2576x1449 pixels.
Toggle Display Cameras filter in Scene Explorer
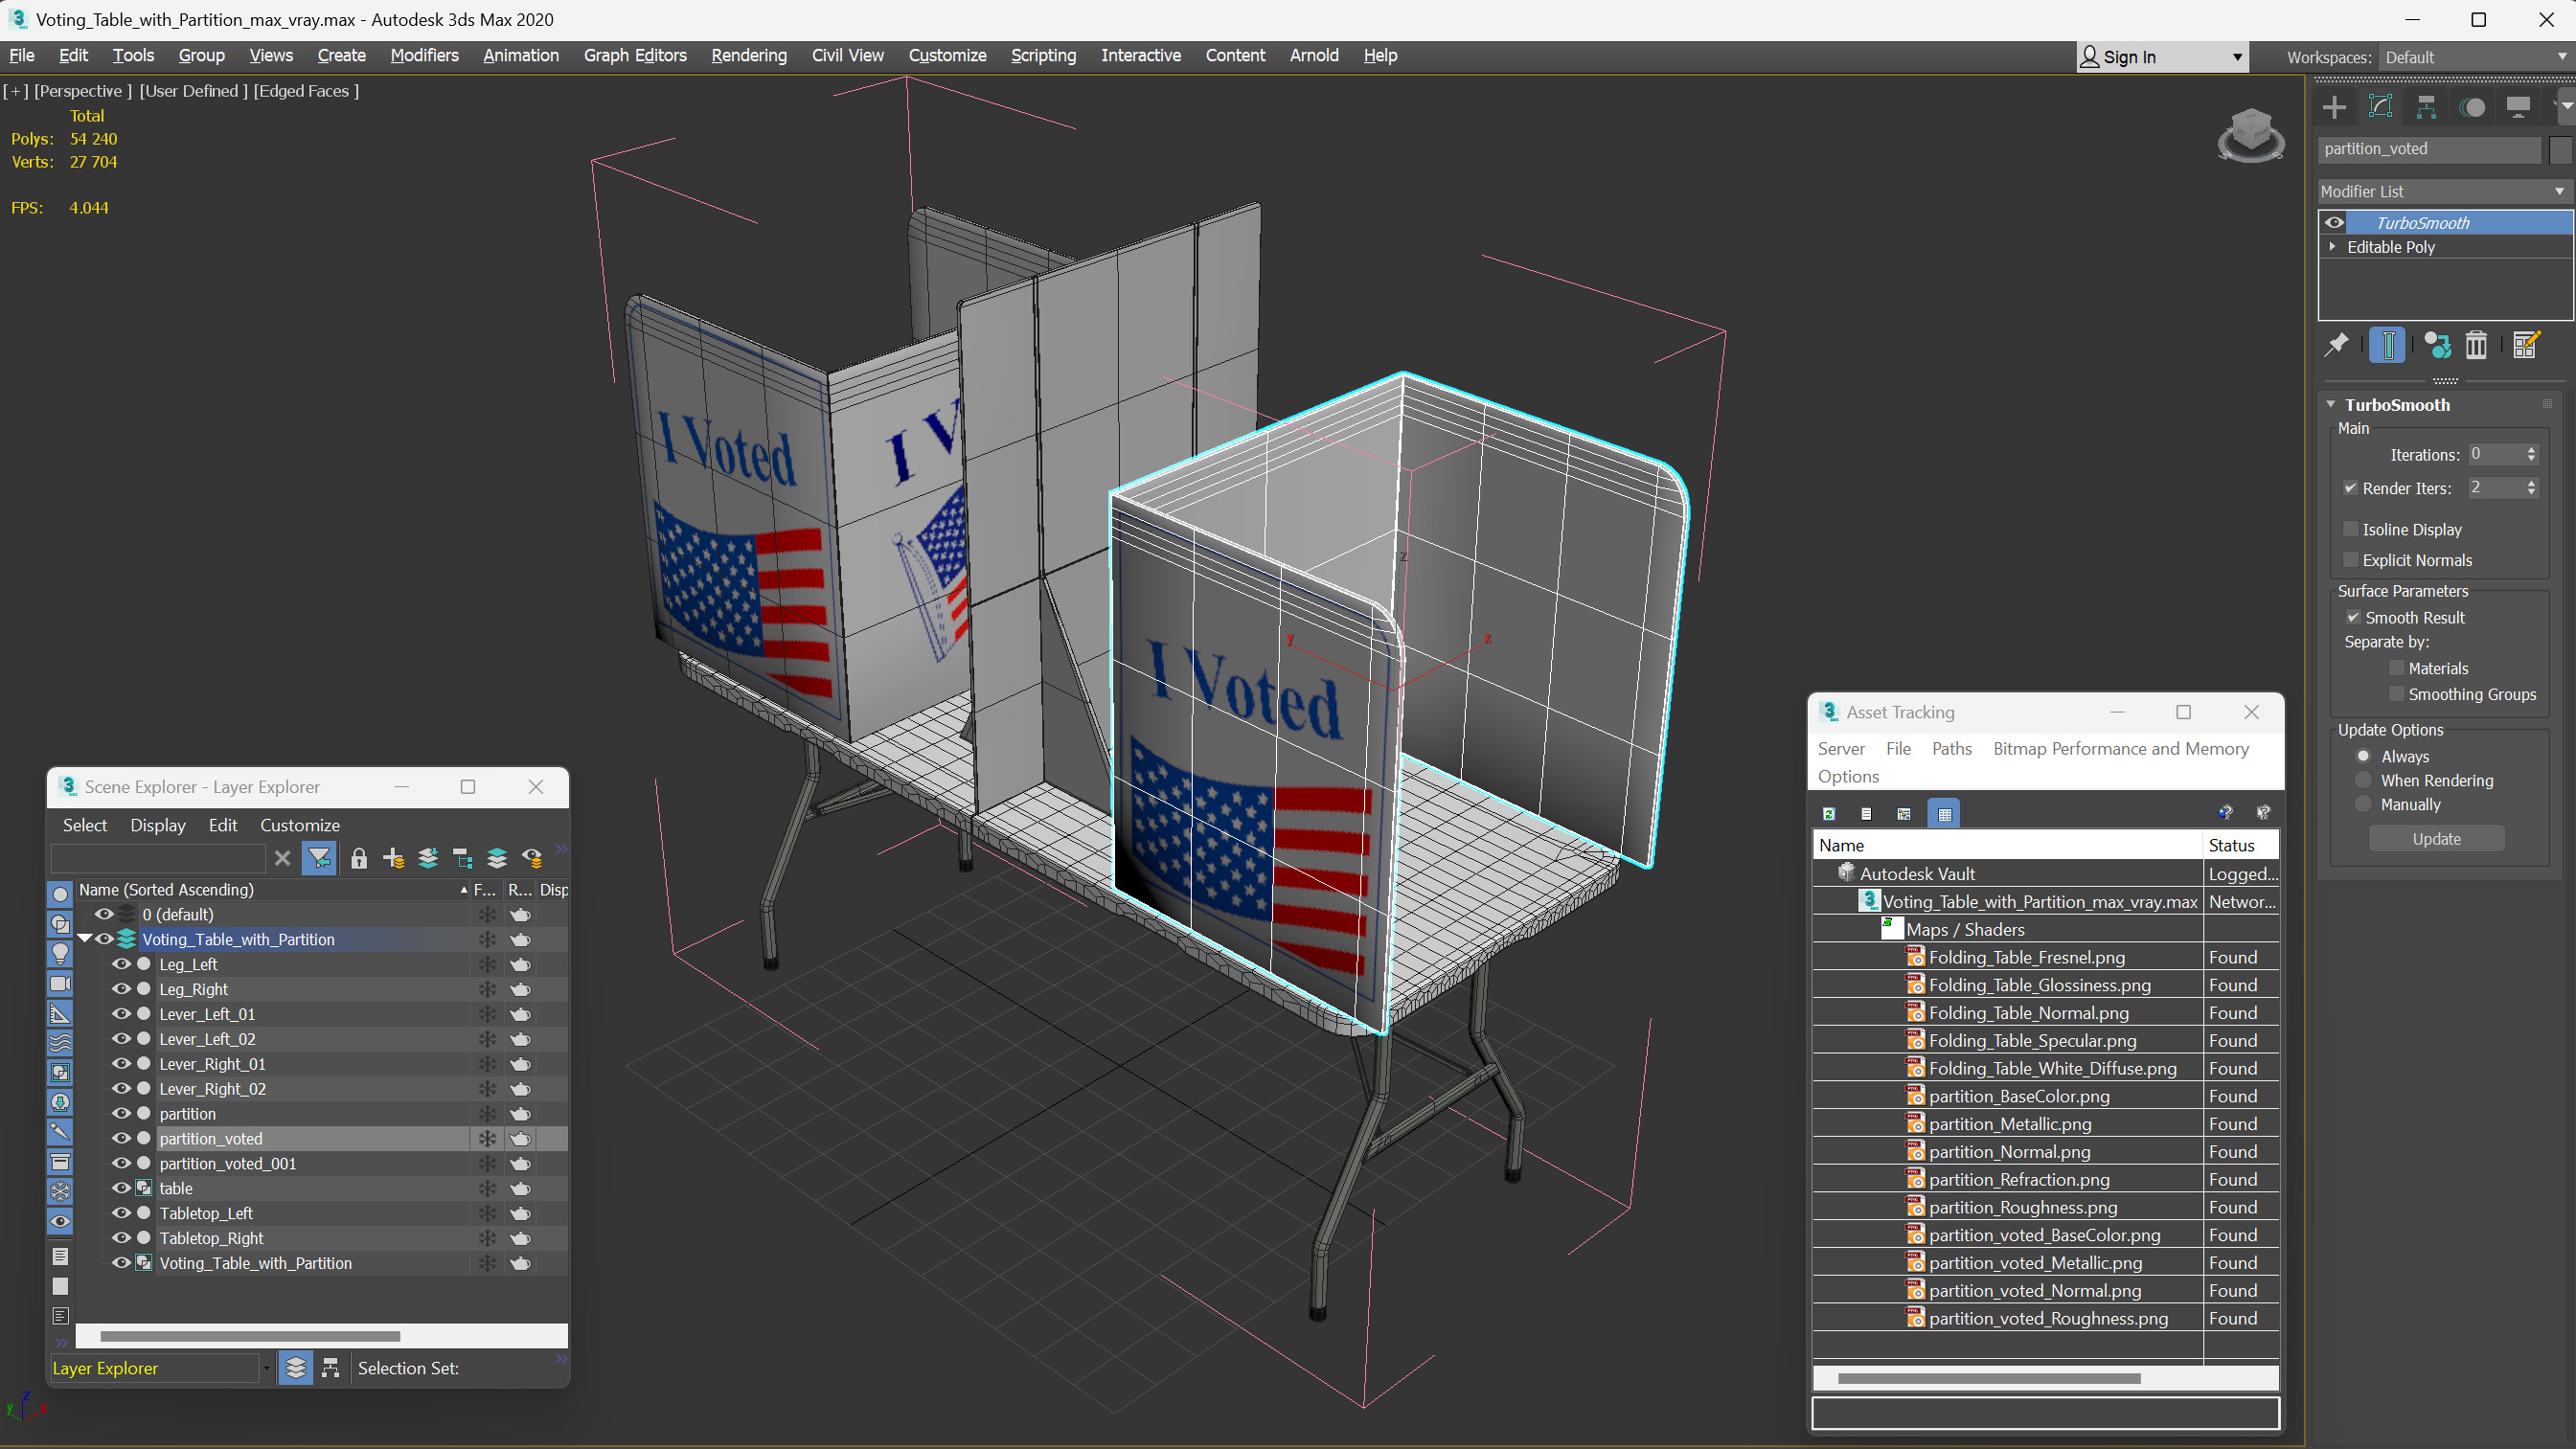pos(60,983)
